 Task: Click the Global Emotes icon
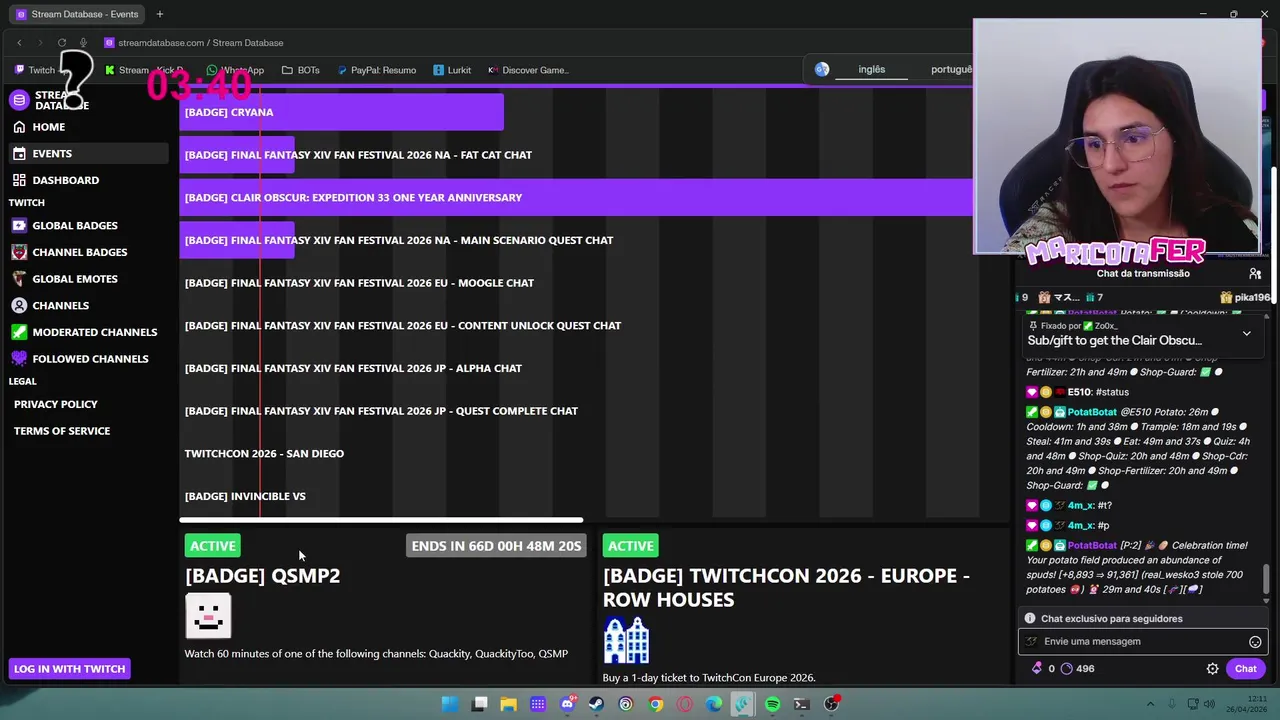pyautogui.click(x=19, y=279)
